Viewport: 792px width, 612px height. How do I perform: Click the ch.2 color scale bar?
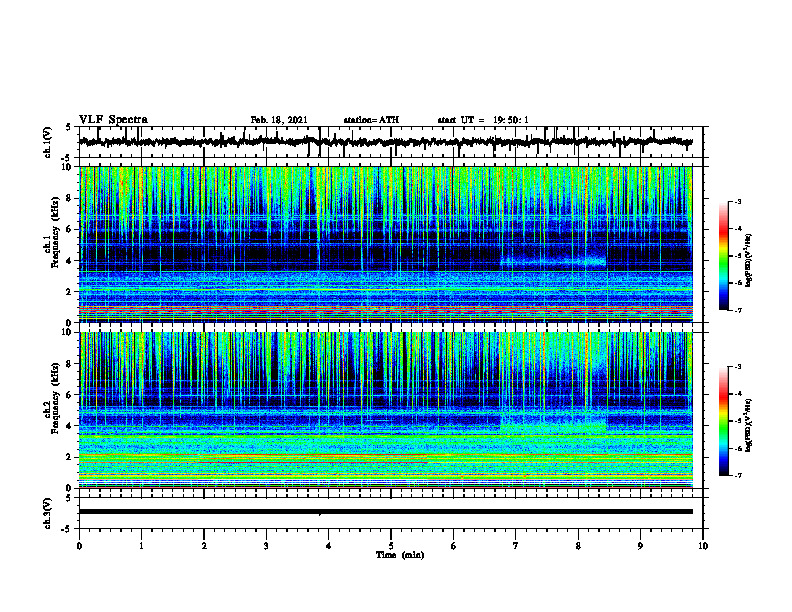(x=724, y=421)
